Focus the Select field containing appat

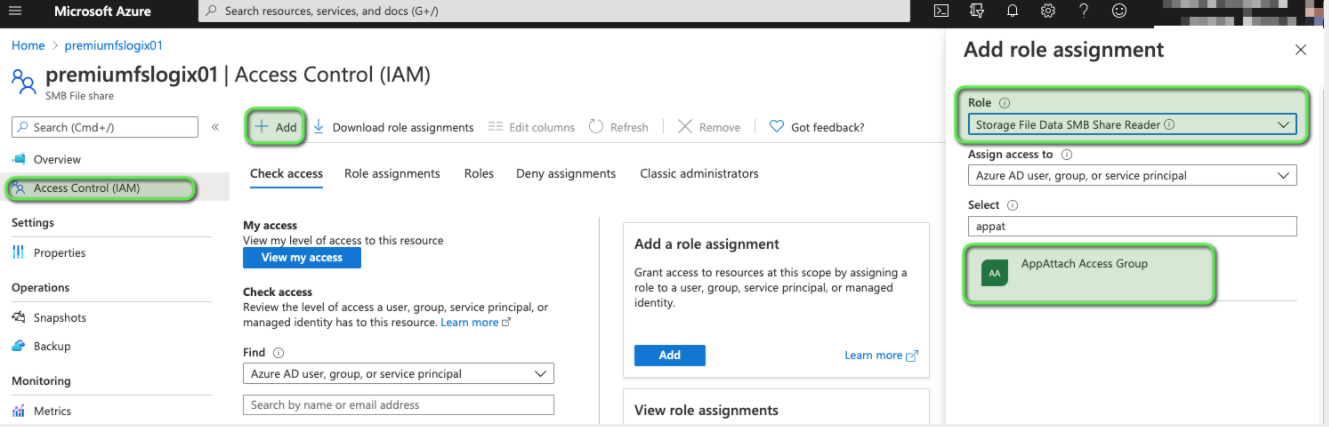(x=1132, y=226)
